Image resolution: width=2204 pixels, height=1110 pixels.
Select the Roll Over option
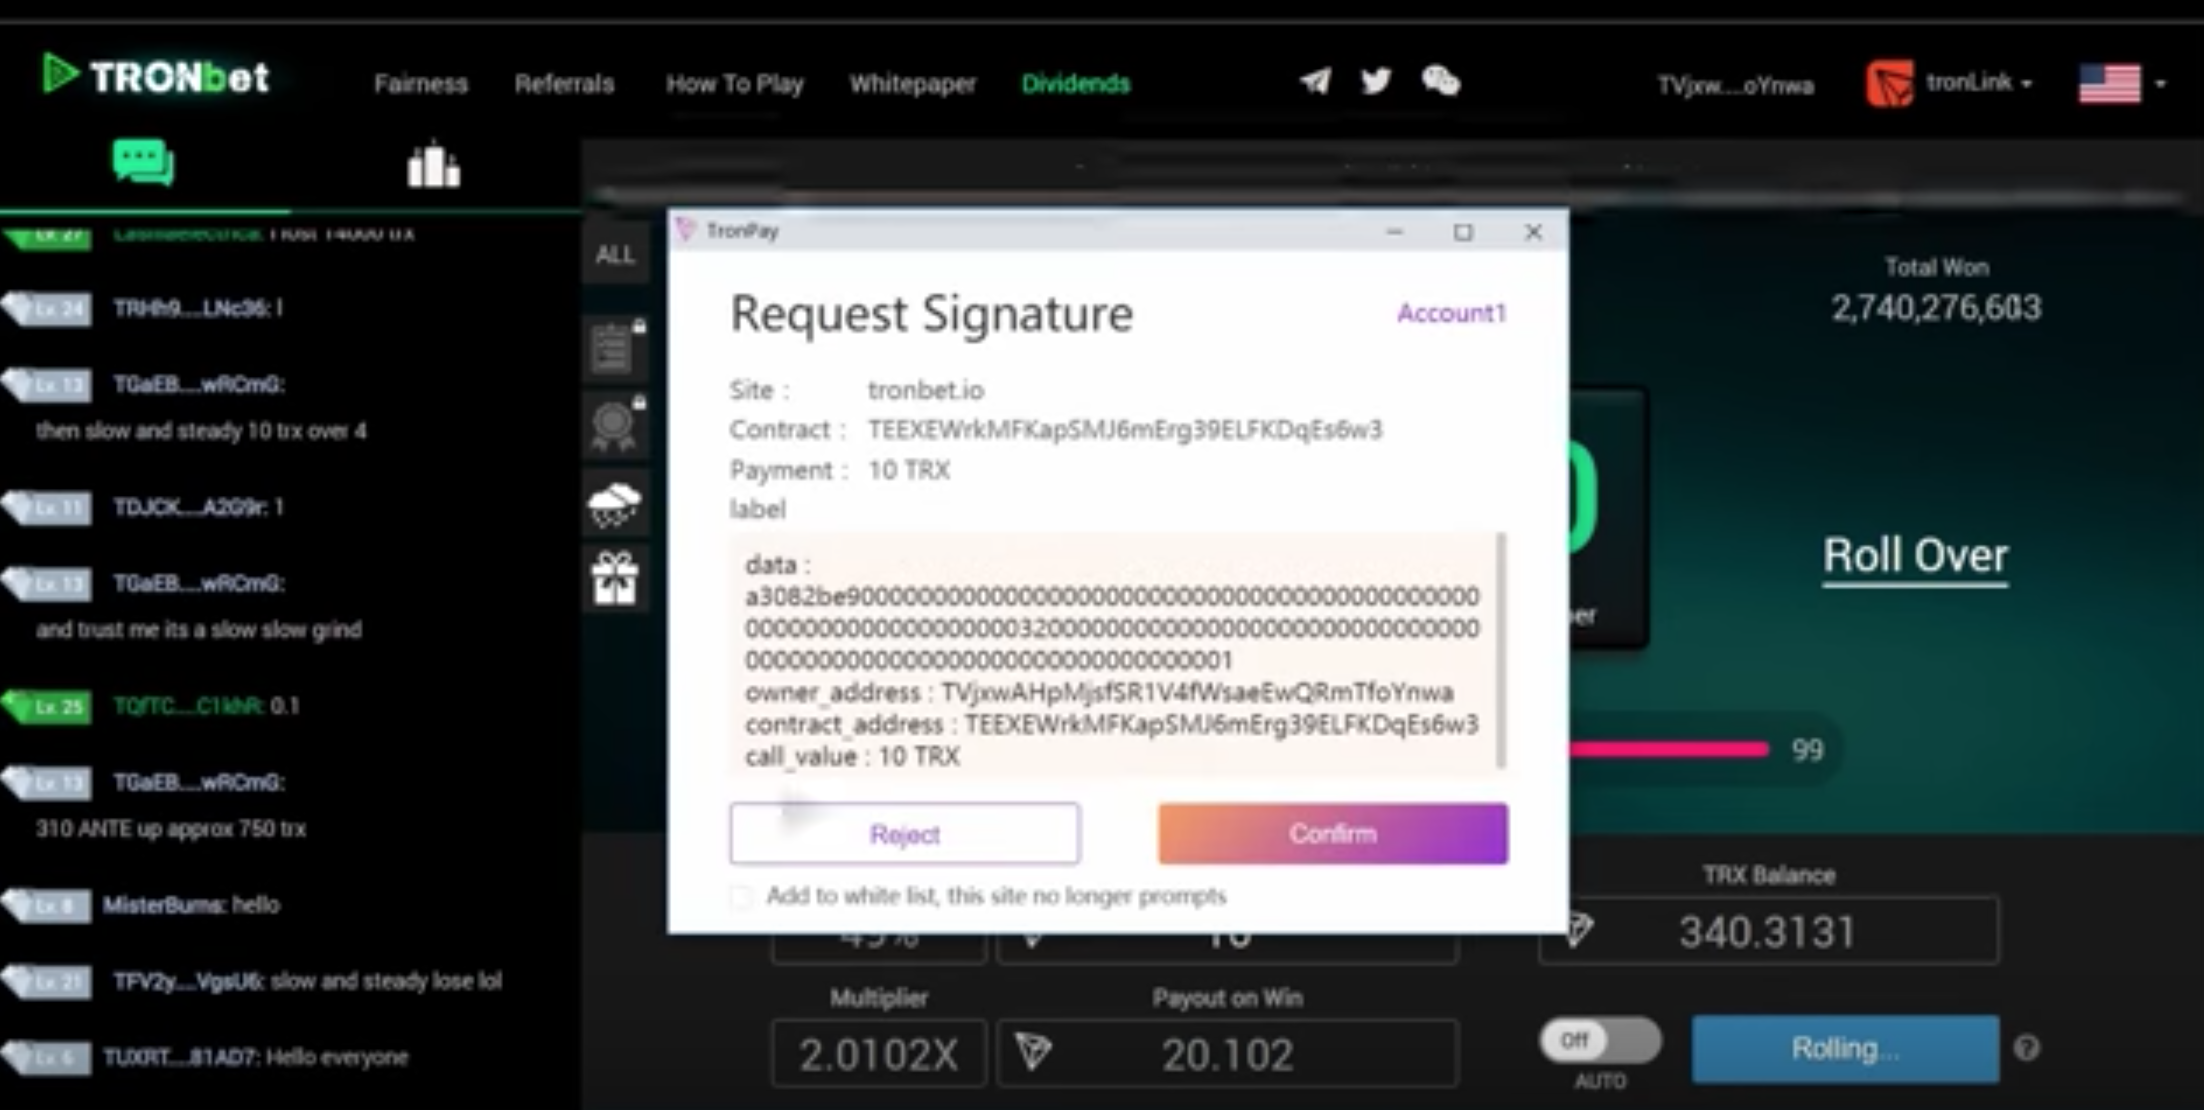(x=1915, y=555)
